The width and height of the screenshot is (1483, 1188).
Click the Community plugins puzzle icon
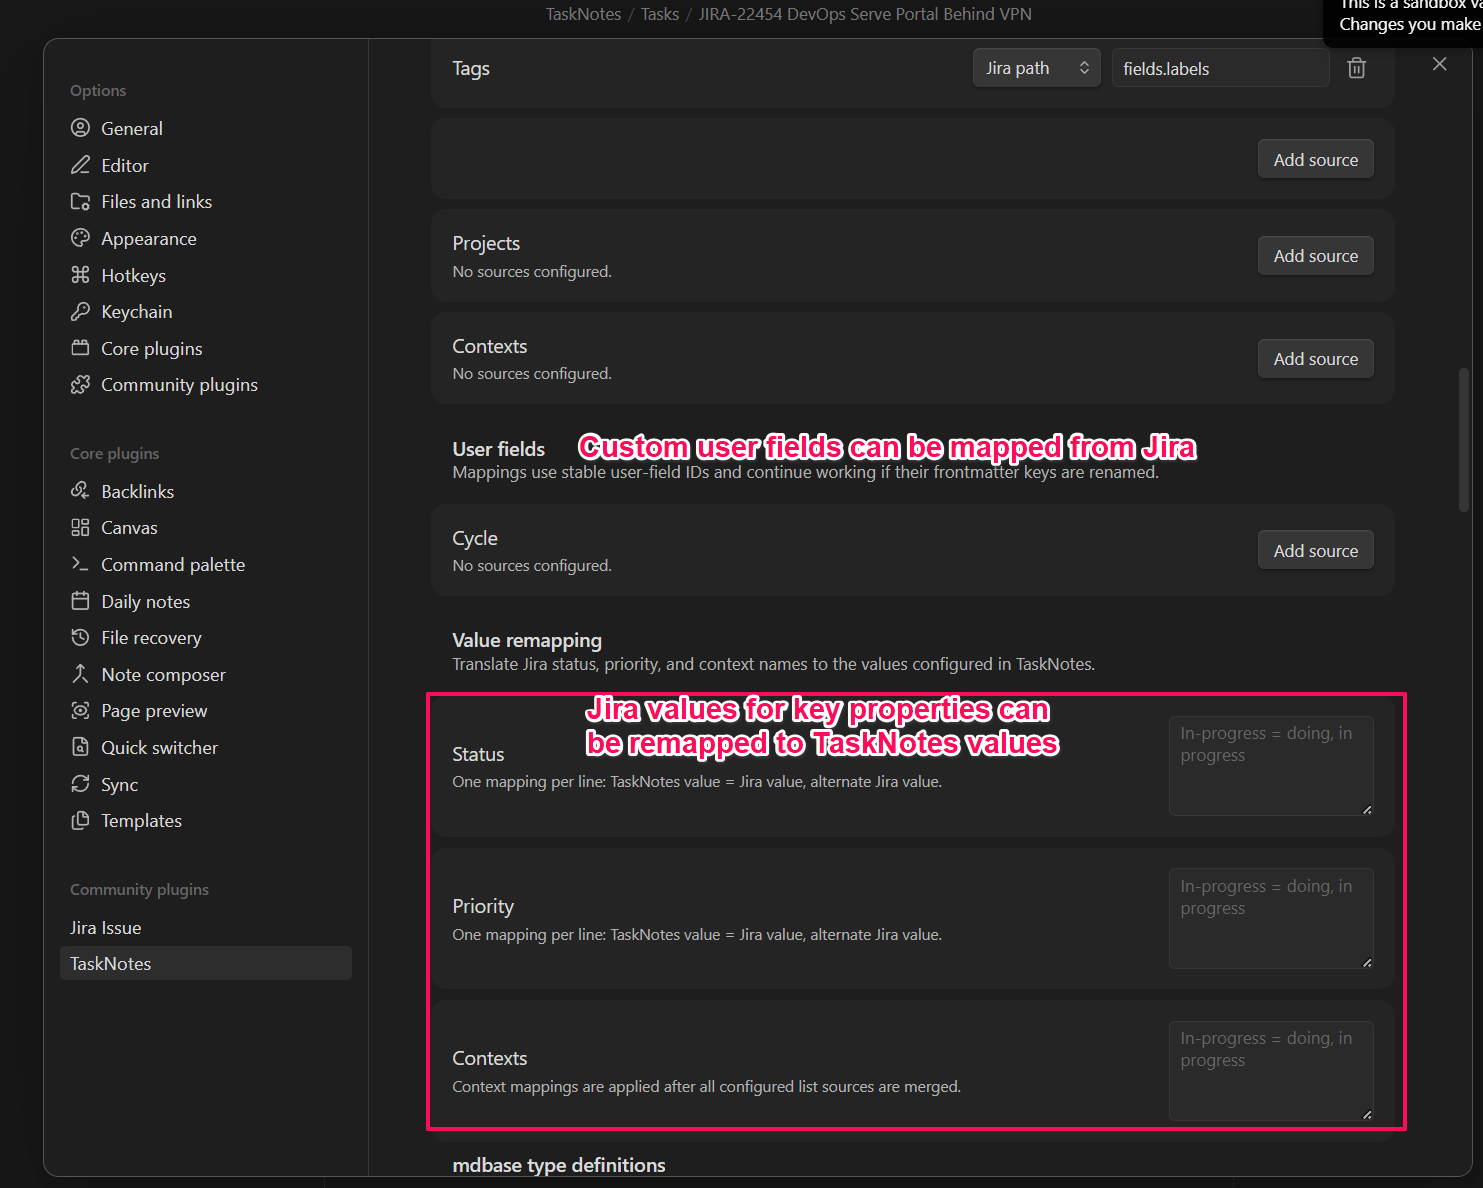(x=80, y=384)
